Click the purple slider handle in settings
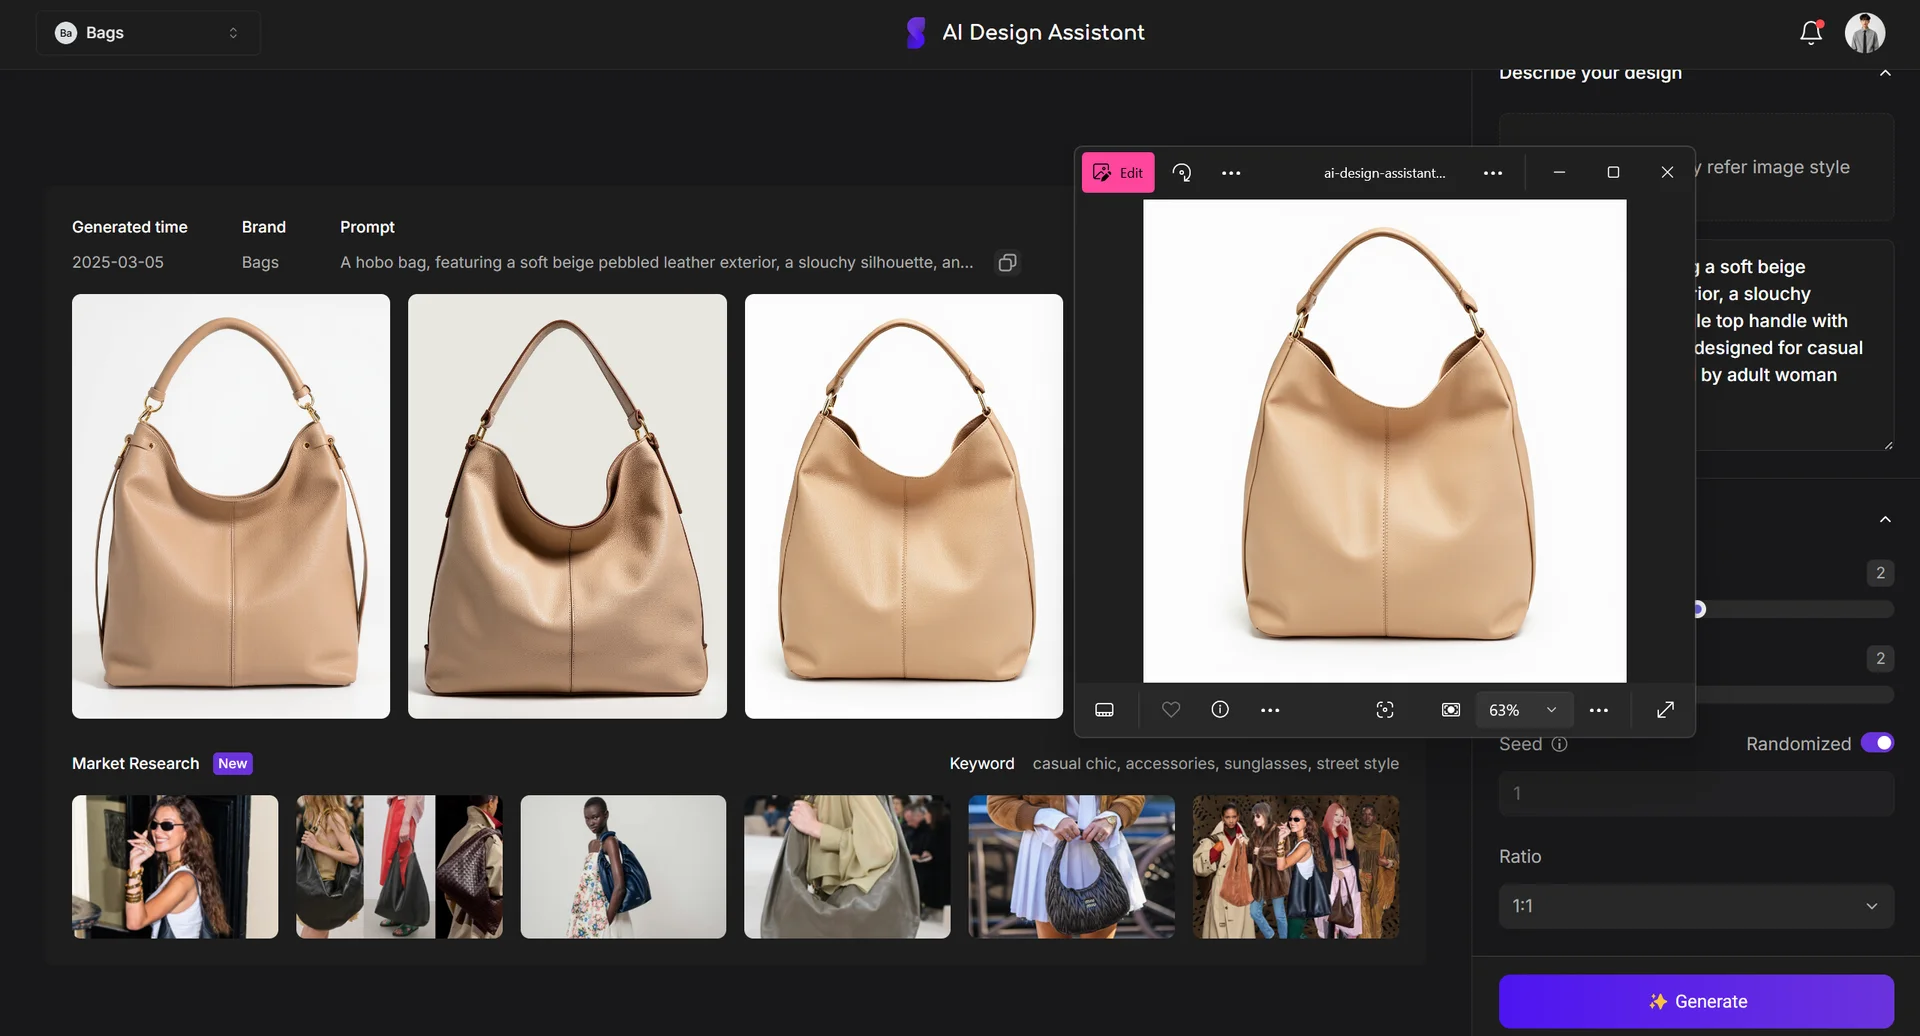This screenshot has width=1920, height=1036. (1697, 608)
